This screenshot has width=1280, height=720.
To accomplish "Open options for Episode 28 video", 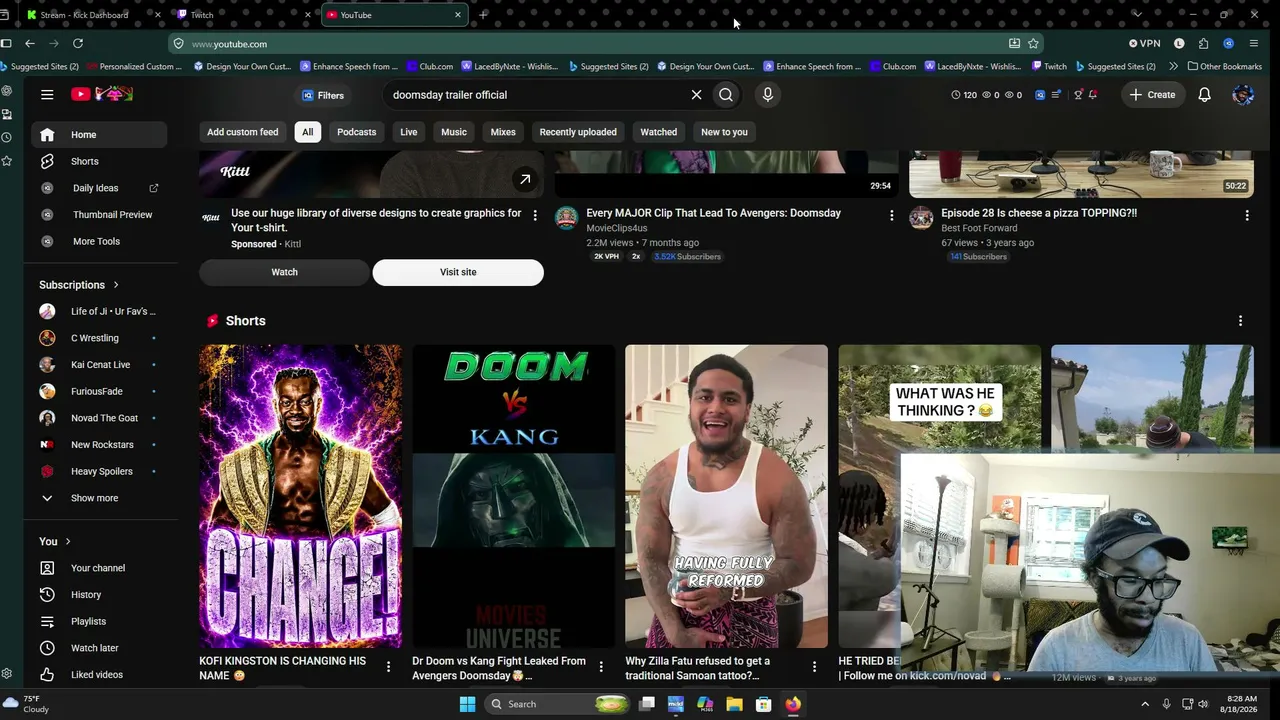I will coord(1247,215).
